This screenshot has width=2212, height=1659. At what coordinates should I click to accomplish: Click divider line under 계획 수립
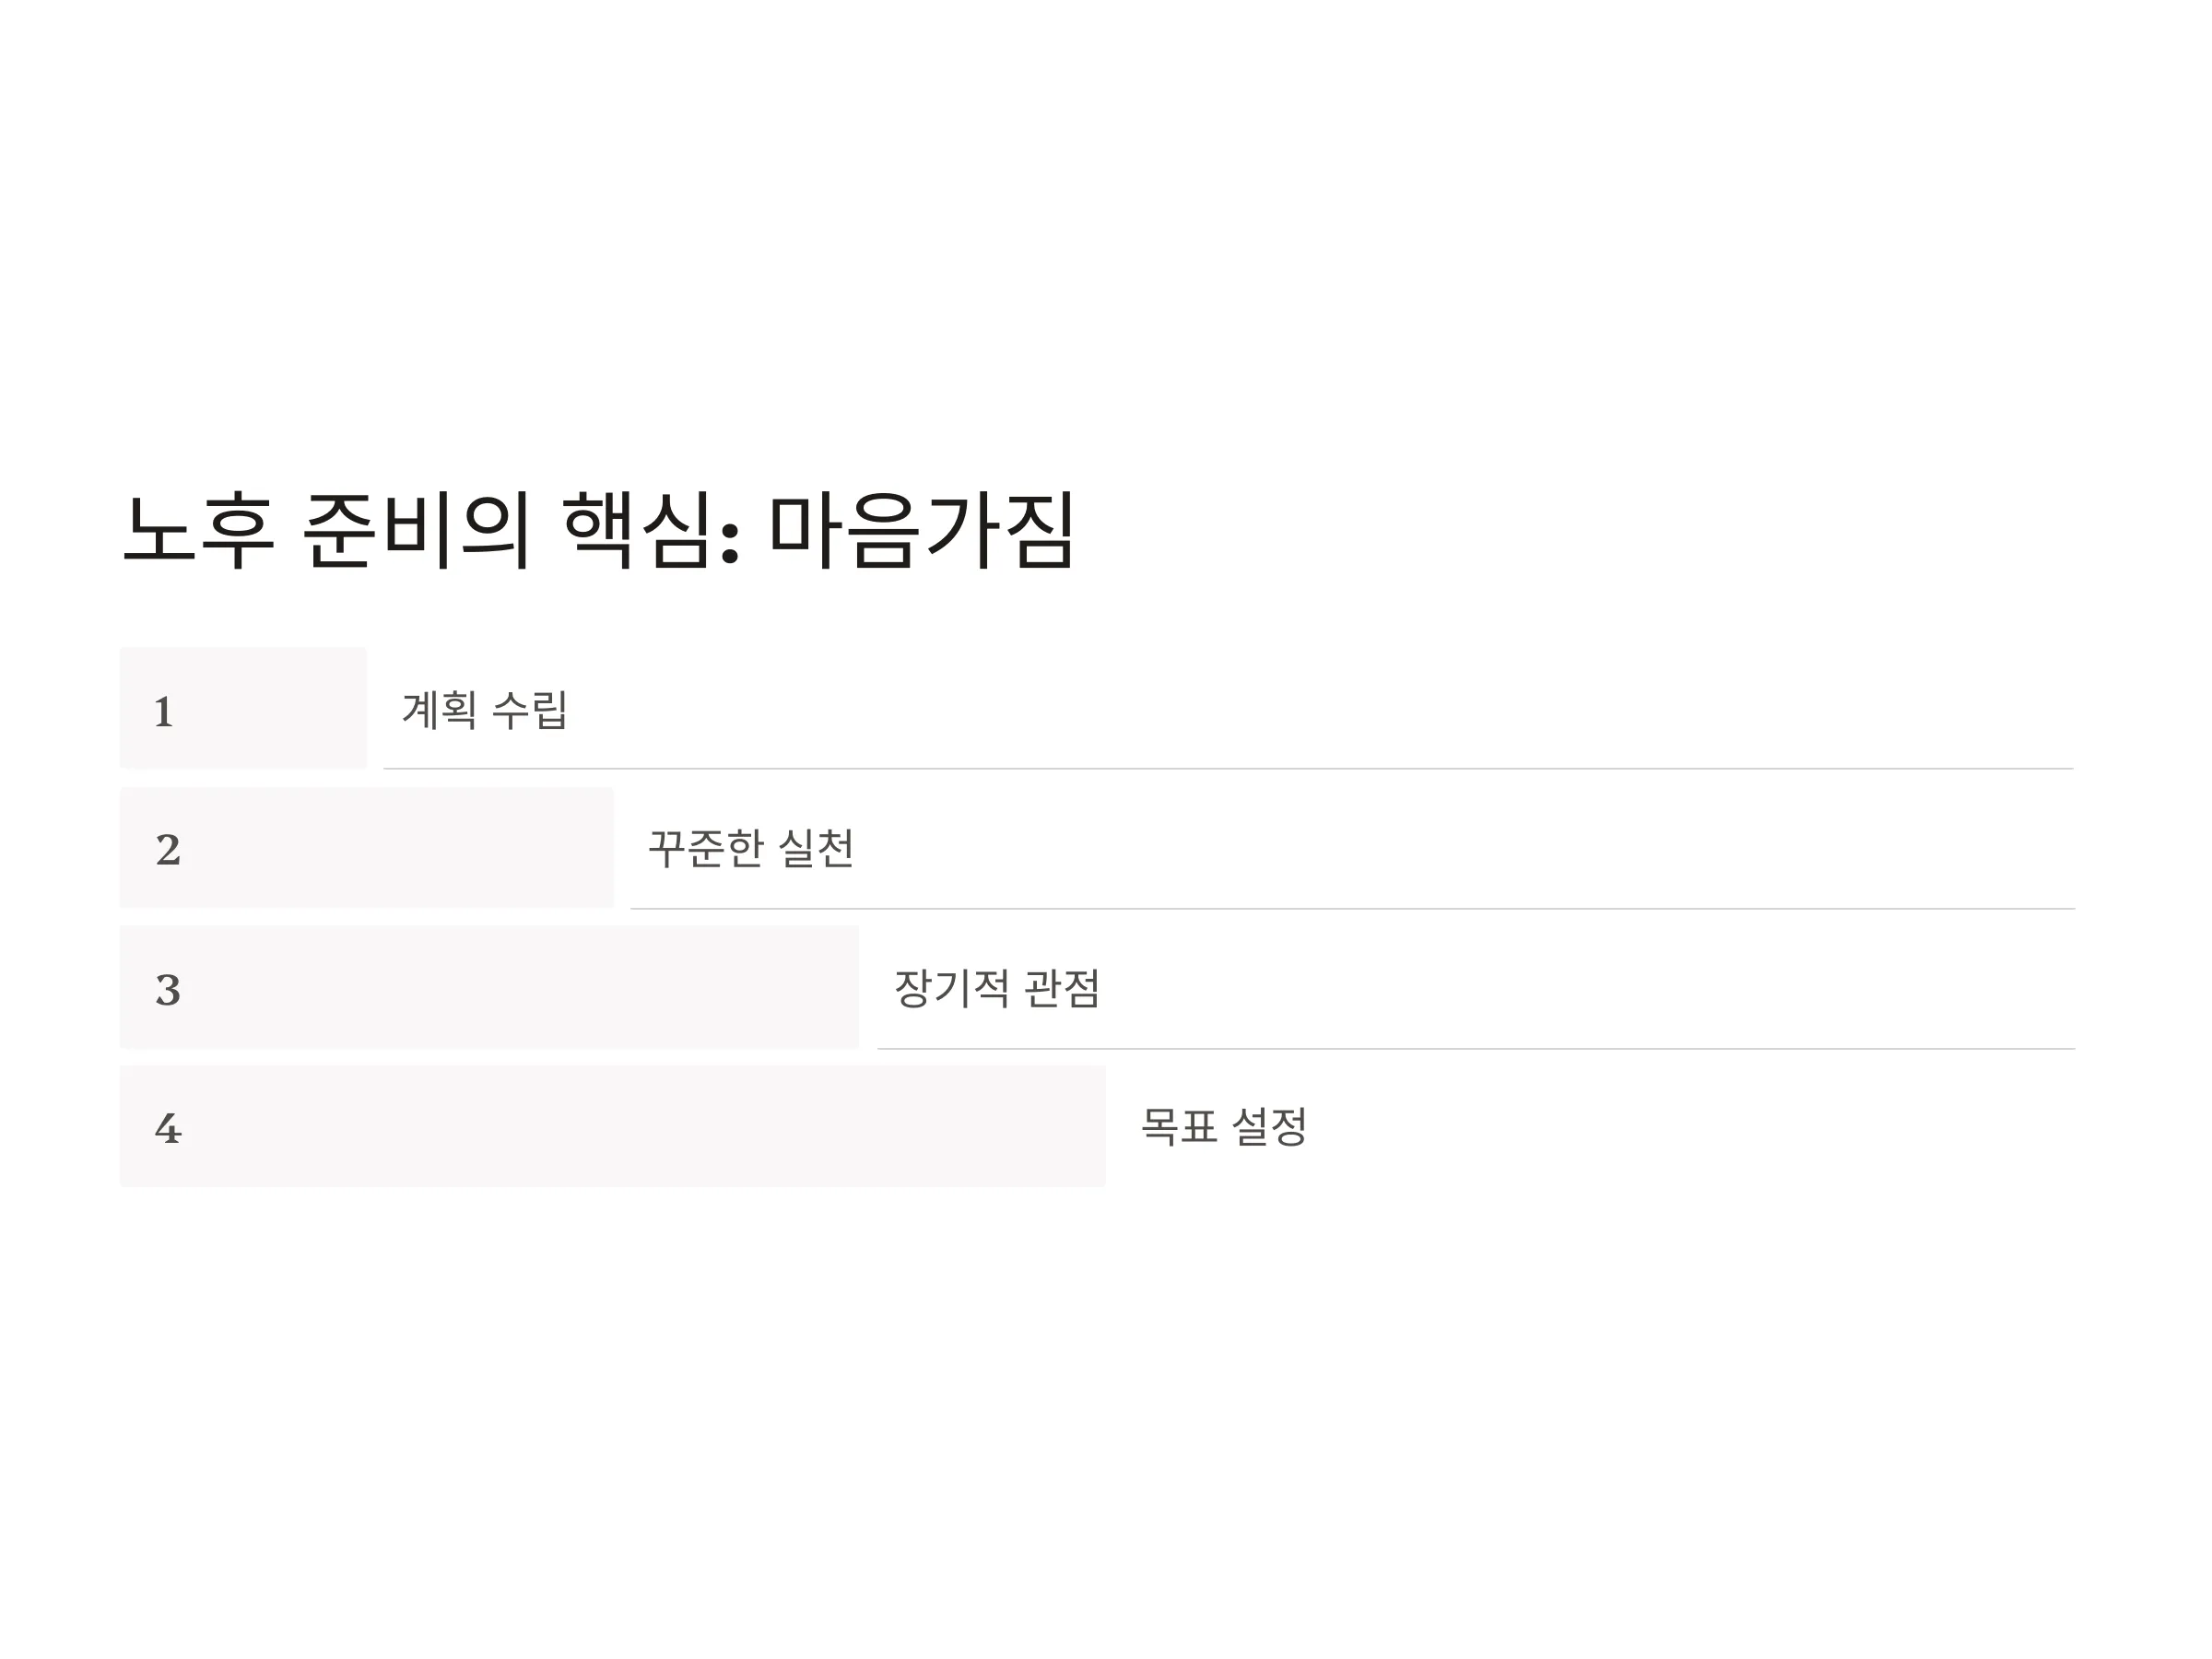[1229, 769]
